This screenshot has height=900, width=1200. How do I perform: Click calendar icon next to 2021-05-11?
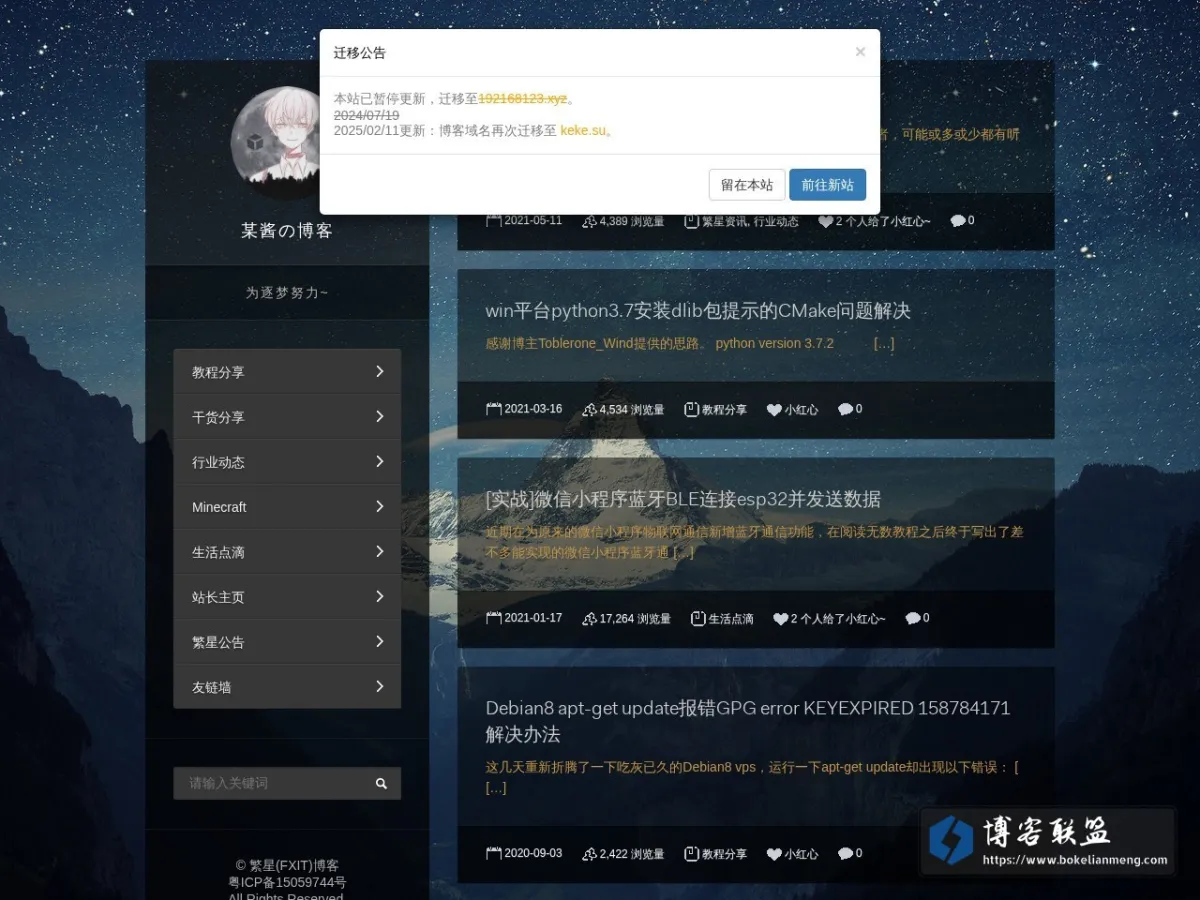point(494,220)
